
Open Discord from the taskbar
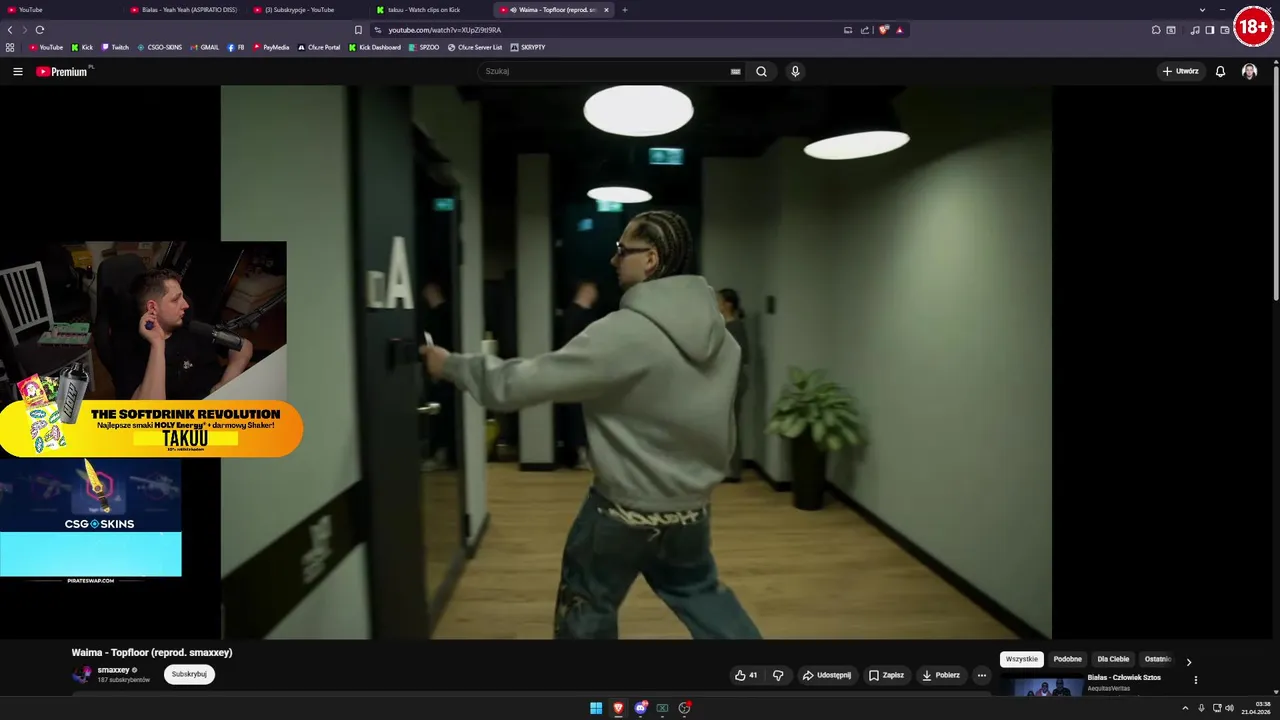(x=641, y=708)
